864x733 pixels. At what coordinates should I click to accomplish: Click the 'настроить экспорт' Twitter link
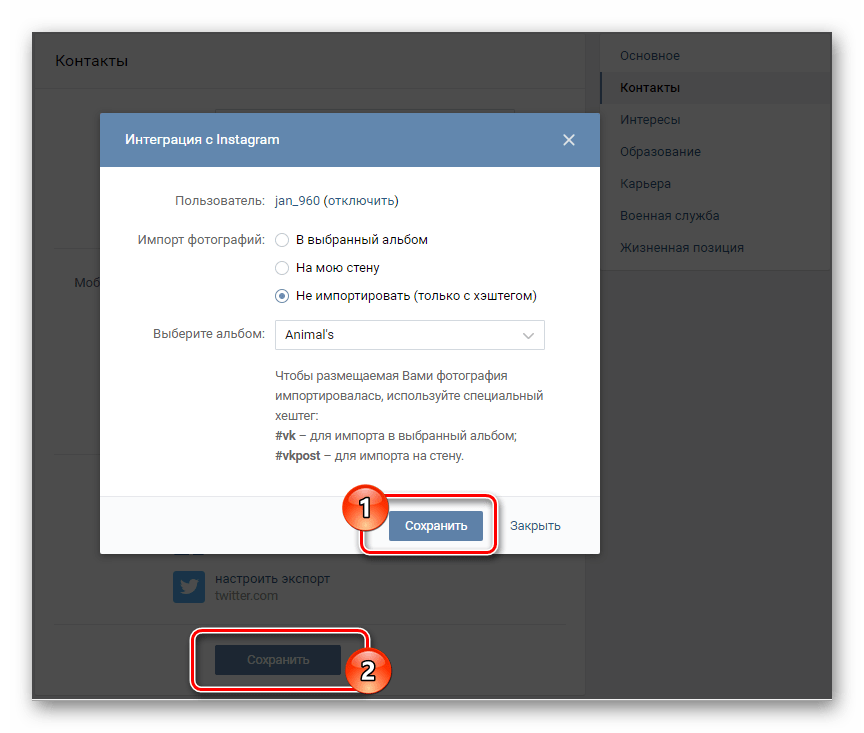(272, 579)
